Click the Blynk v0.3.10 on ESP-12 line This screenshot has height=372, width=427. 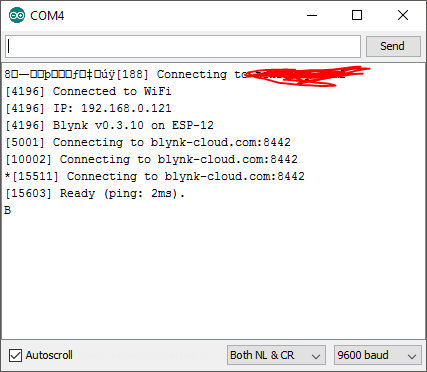tap(109, 125)
